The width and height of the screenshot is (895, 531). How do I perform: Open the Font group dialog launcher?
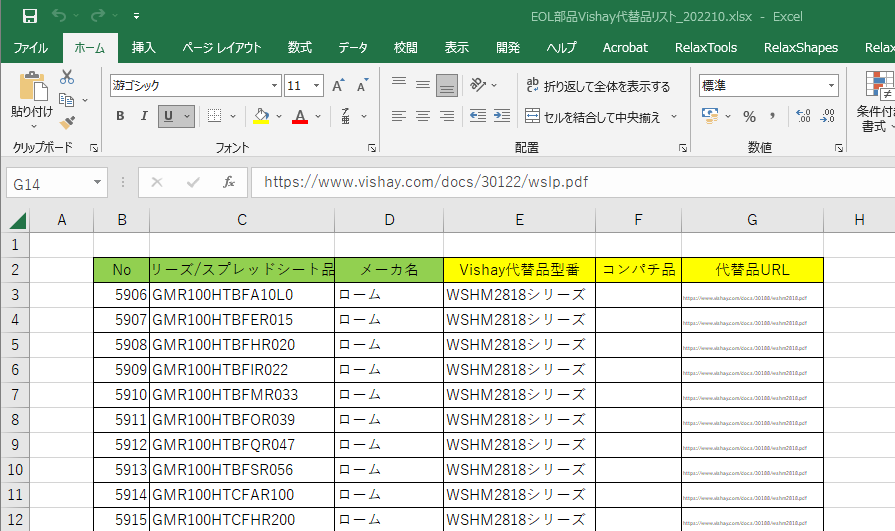pos(372,148)
